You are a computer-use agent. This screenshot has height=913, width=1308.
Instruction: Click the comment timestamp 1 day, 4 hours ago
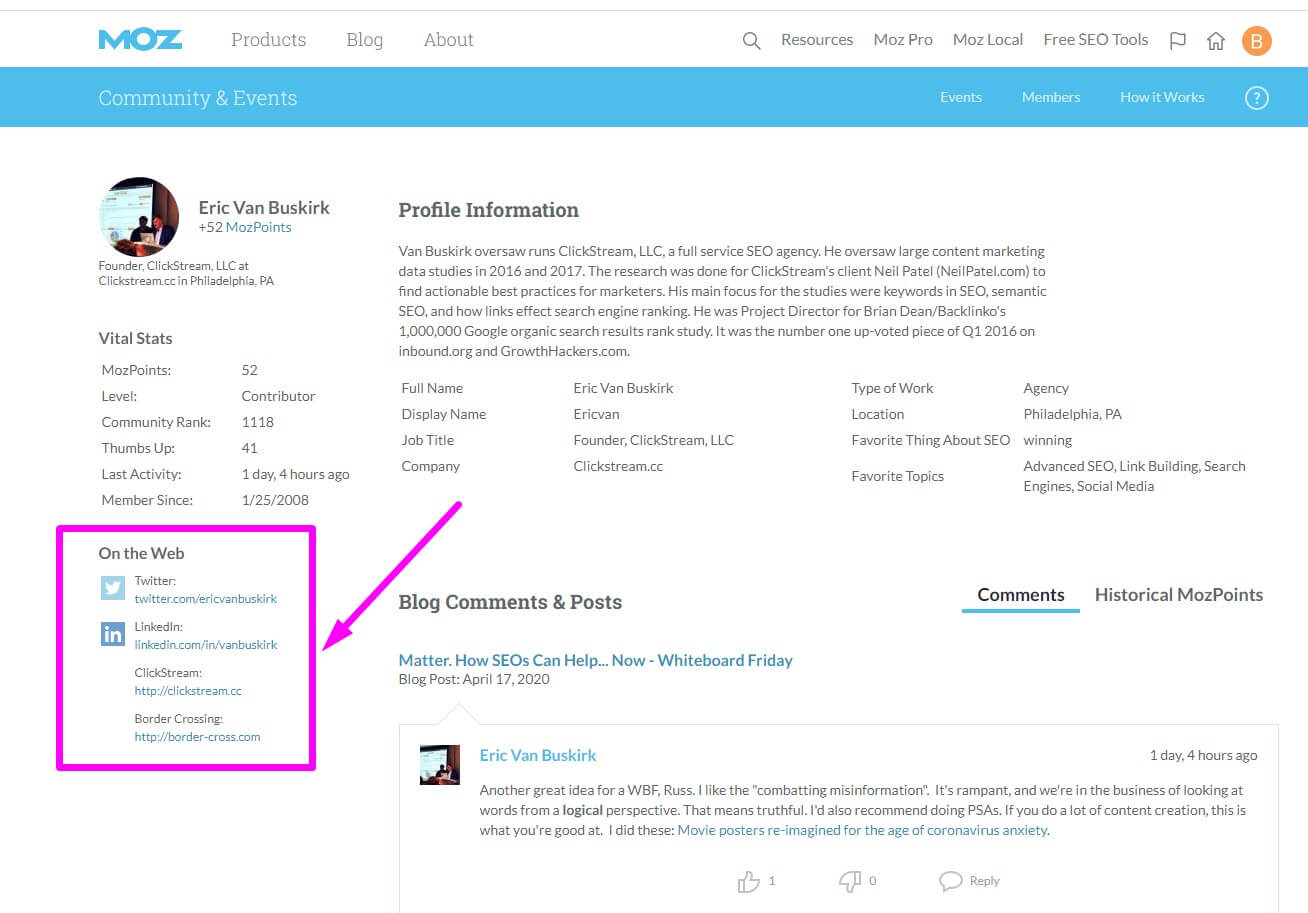pyautogui.click(x=1204, y=755)
